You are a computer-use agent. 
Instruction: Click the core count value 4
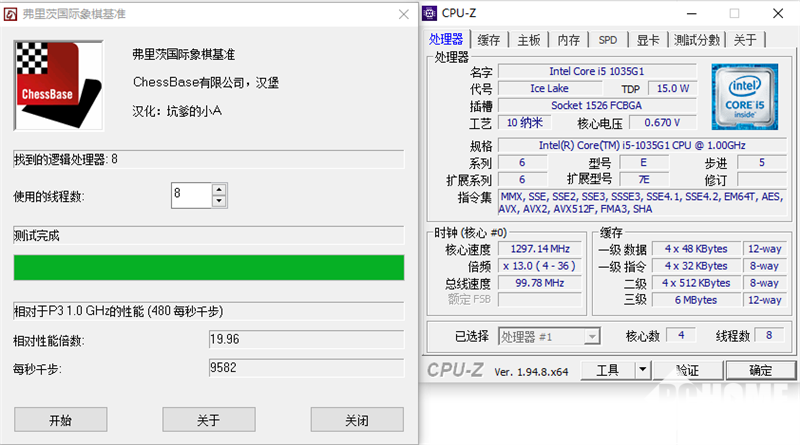coord(682,335)
